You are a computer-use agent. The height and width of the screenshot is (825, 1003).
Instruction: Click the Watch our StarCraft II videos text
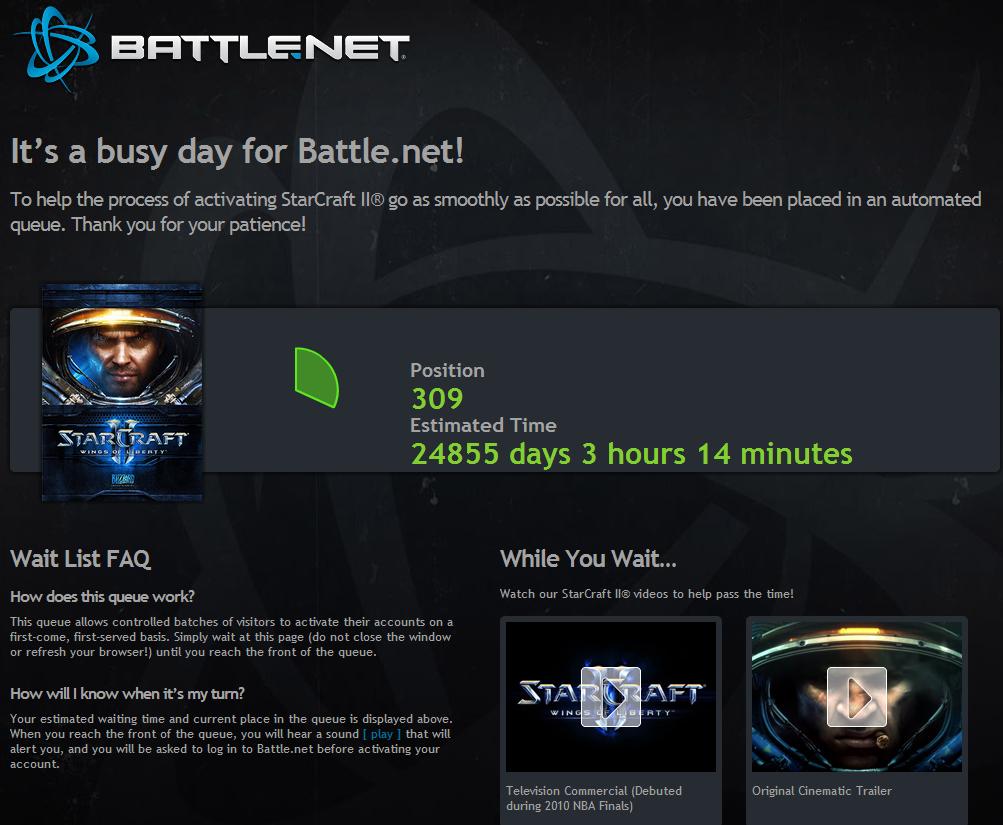(647, 593)
